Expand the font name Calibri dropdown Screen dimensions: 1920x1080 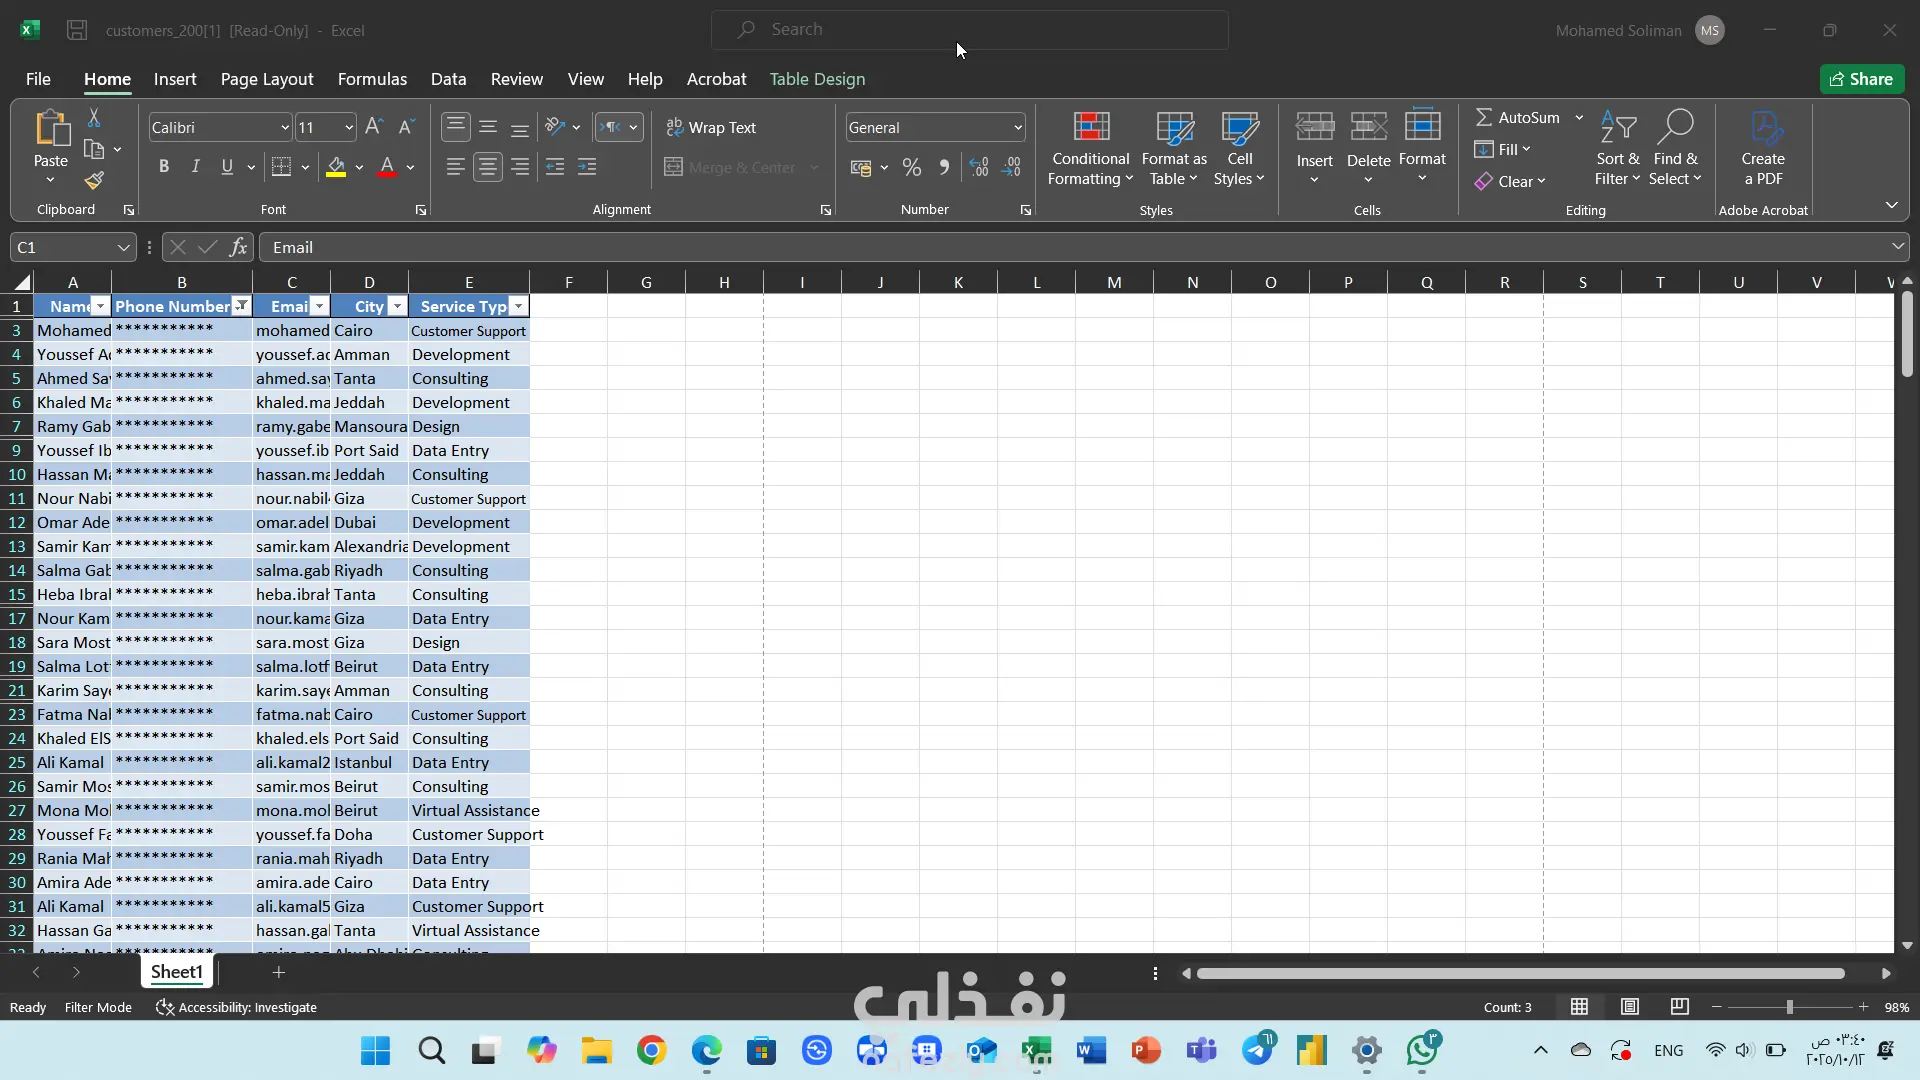pos(284,127)
